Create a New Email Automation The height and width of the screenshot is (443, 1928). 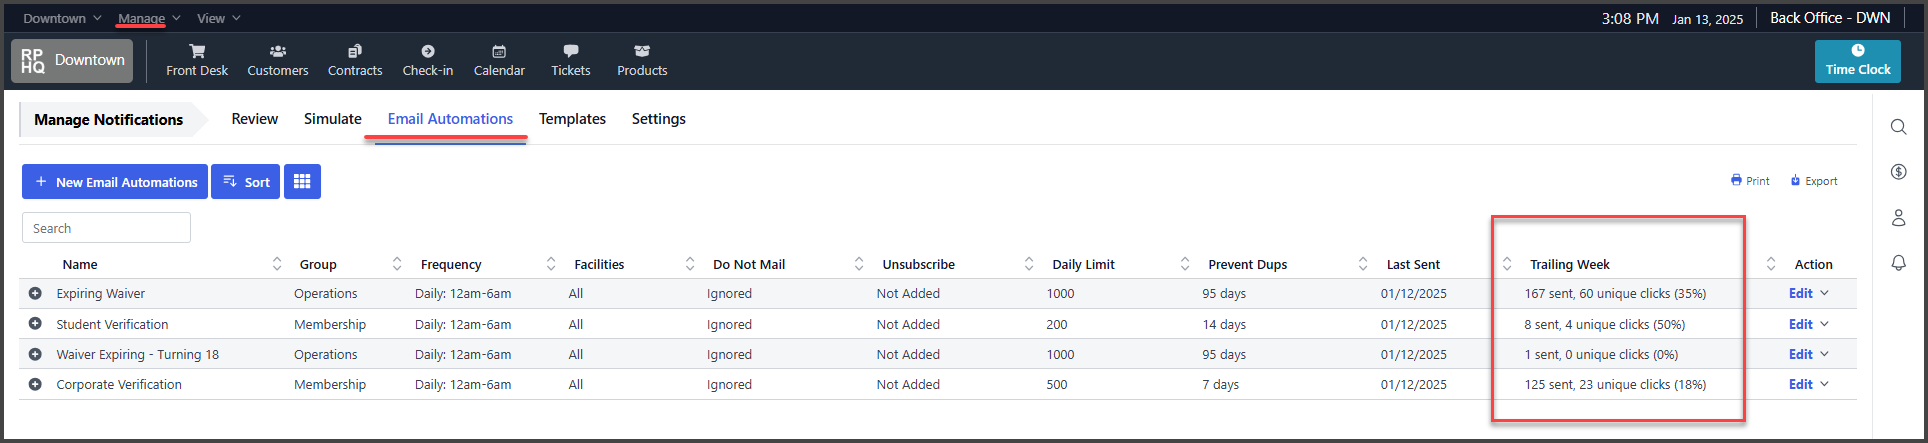click(115, 182)
